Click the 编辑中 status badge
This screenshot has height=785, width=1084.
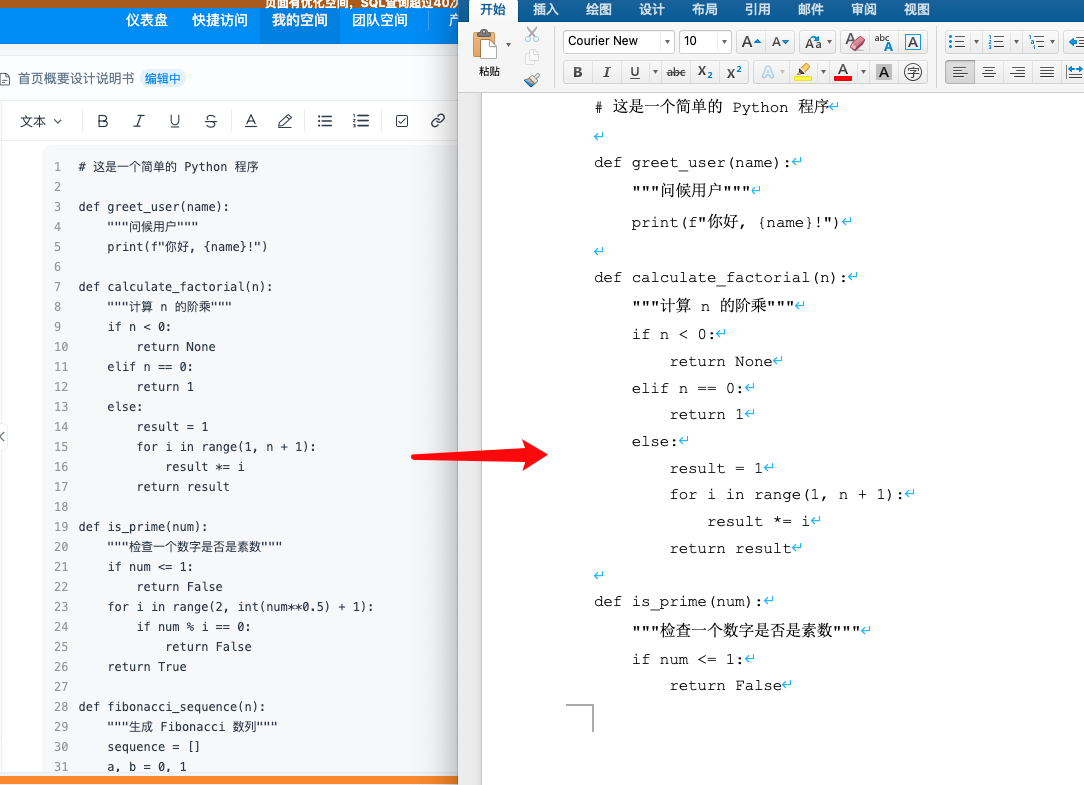coord(163,79)
